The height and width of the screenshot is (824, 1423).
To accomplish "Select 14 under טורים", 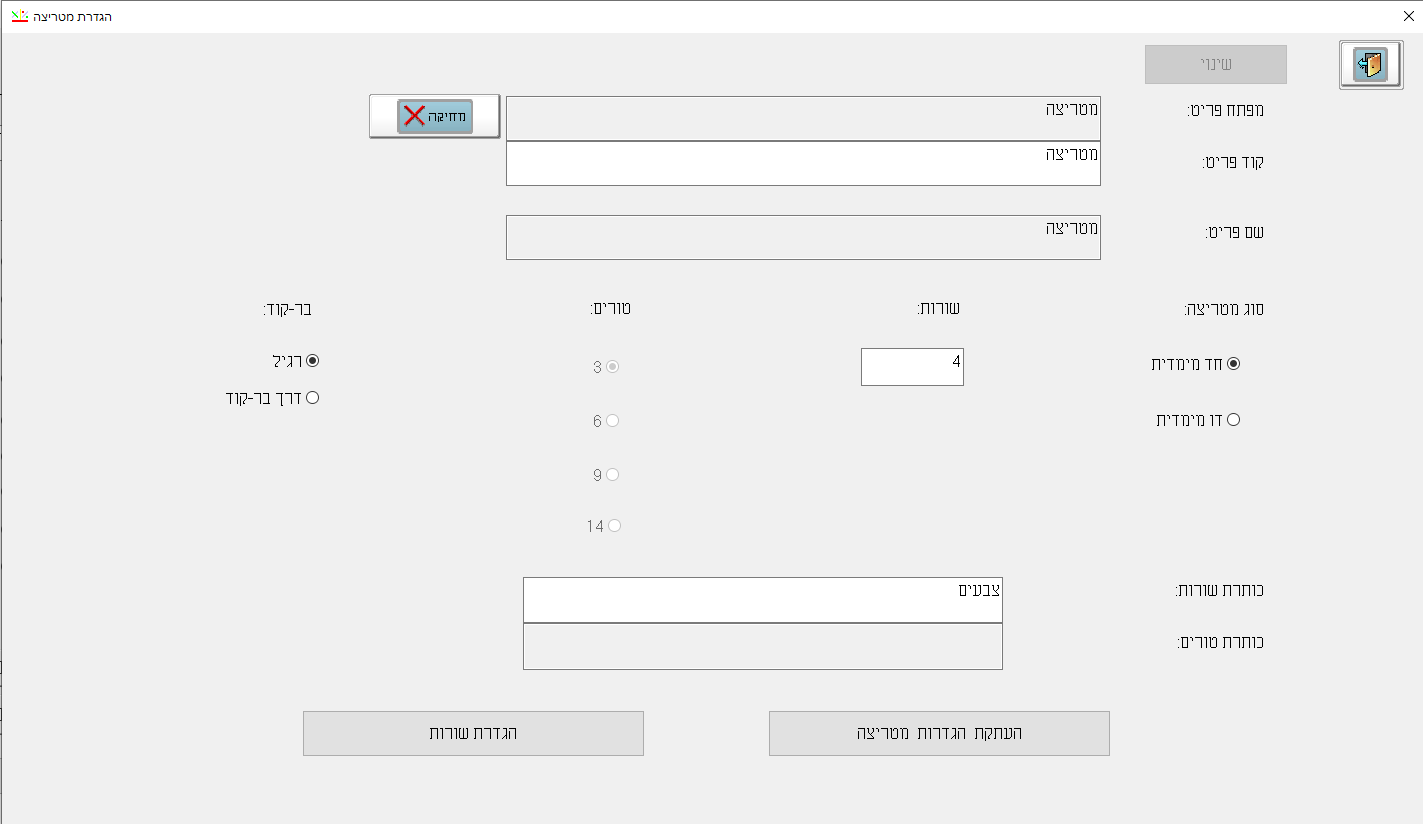I will (x=614, y=526).
